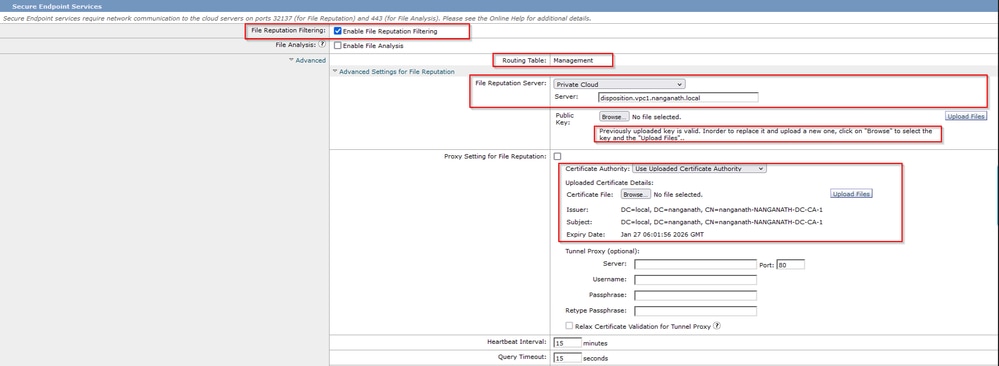Browse for a Certificate File
Image resolution: width=999 pixels, height=366 pixels.
pos(636,194)
